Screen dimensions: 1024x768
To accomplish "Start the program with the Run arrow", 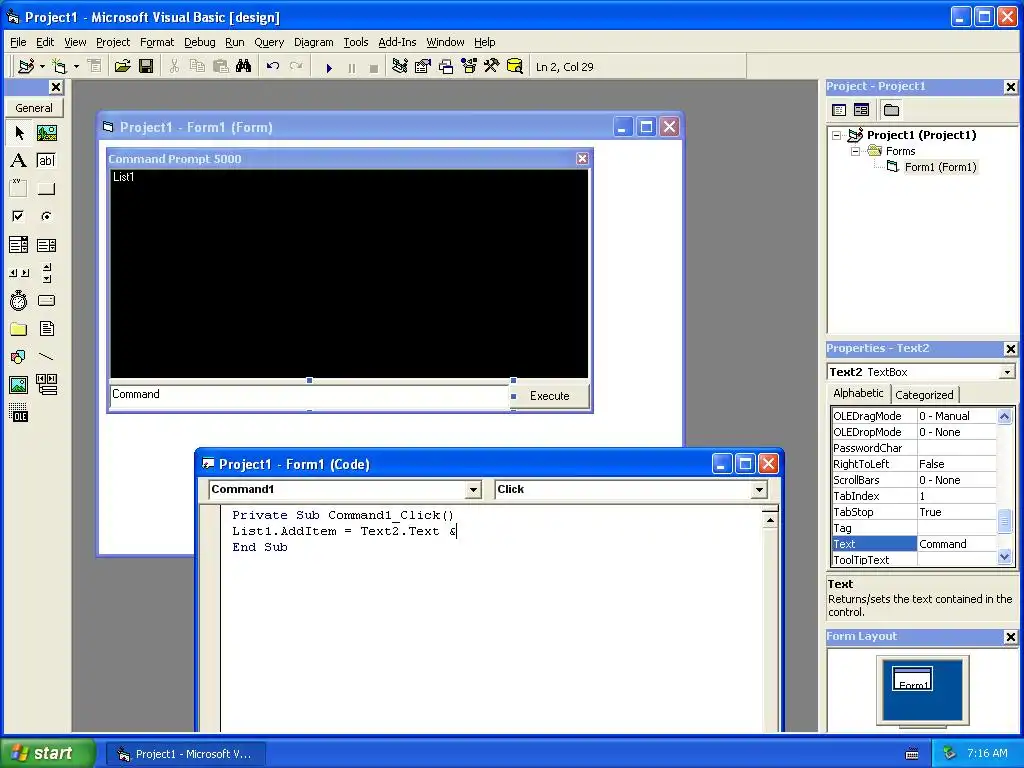I will point(329,67).
